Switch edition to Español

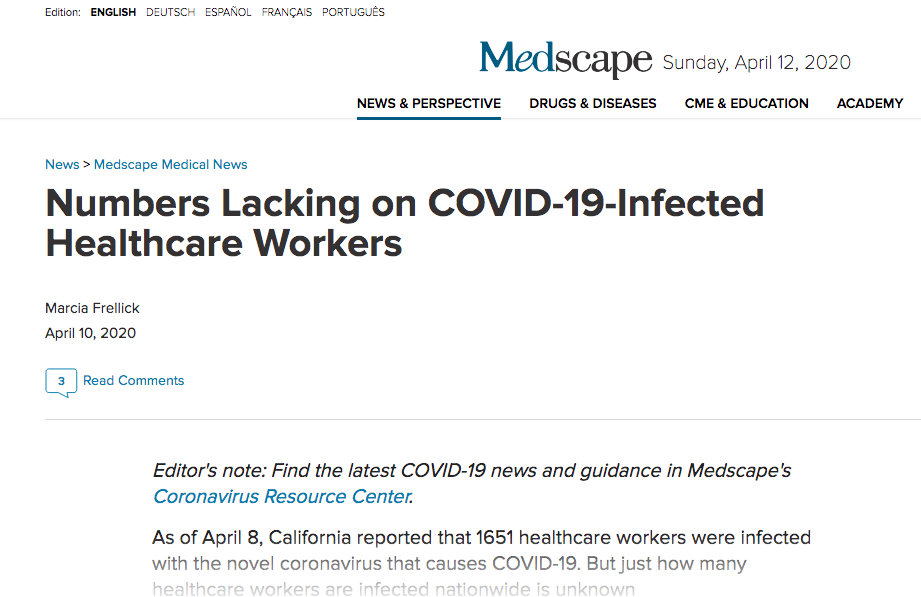[x=228, y=12]
